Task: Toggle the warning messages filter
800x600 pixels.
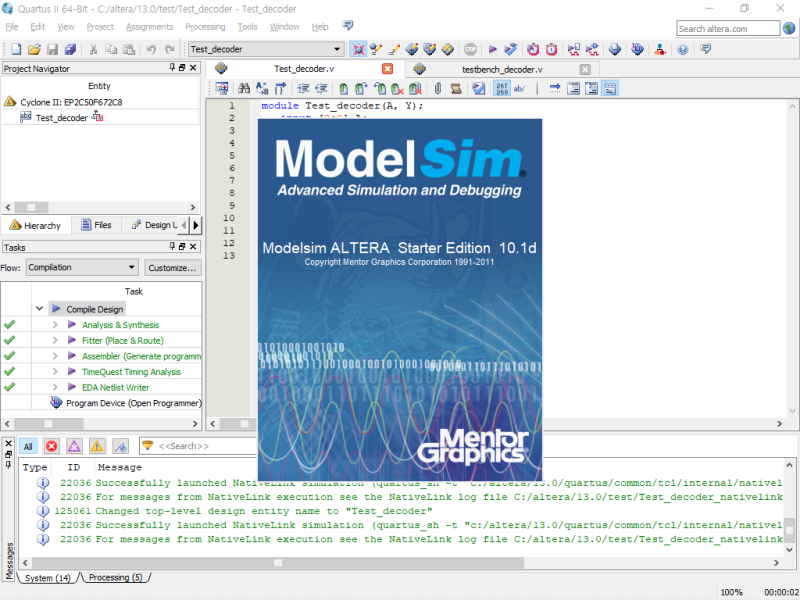Action: pos(97,446)
